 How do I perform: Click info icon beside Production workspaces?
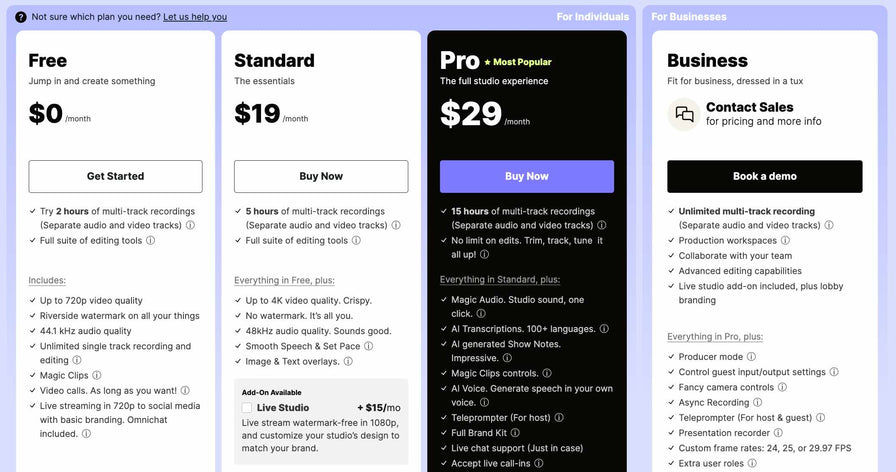click(x=785, y=240)
